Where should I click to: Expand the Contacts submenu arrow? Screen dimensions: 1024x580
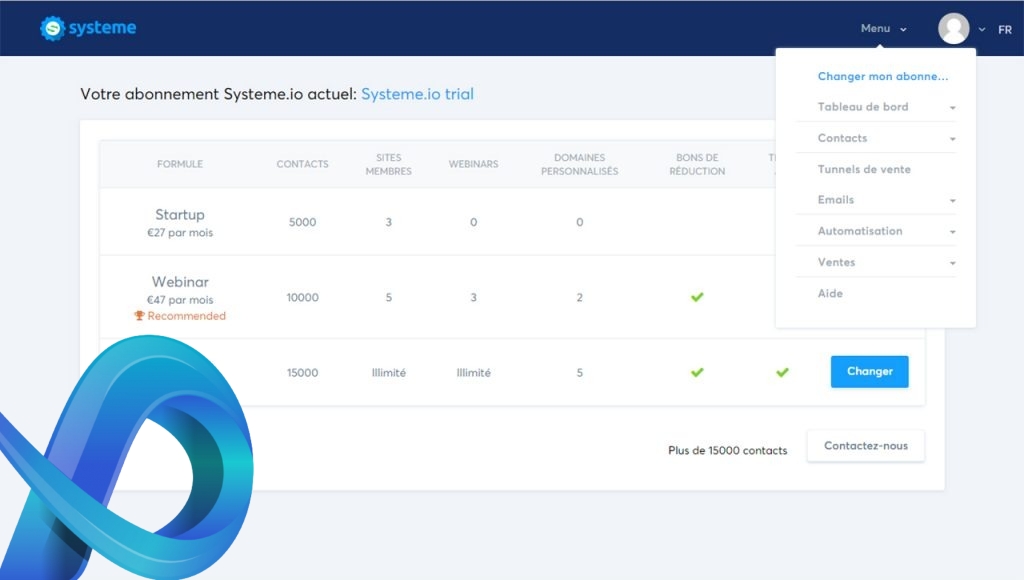(952, 139)
